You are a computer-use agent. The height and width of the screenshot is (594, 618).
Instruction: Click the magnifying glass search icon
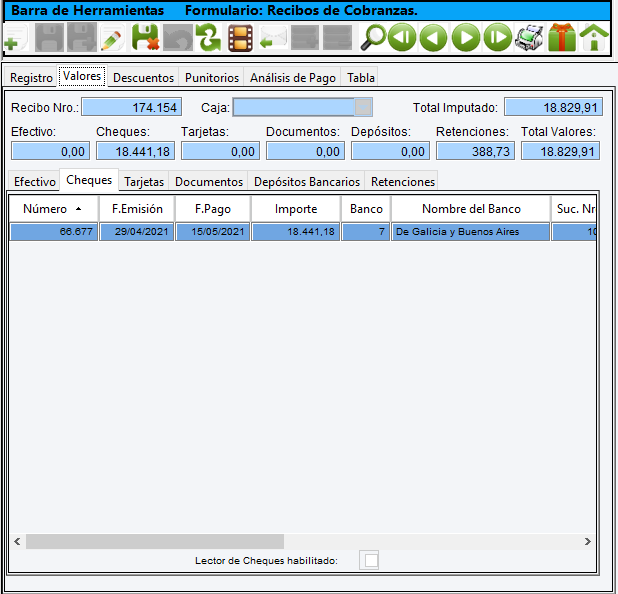click(372, 38)
